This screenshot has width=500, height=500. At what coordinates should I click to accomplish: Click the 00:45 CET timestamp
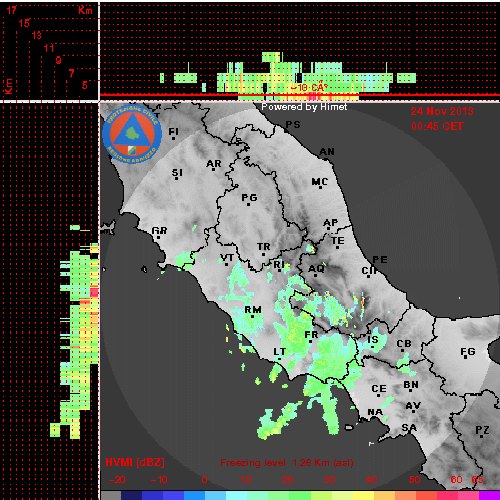tap(437, 126)
